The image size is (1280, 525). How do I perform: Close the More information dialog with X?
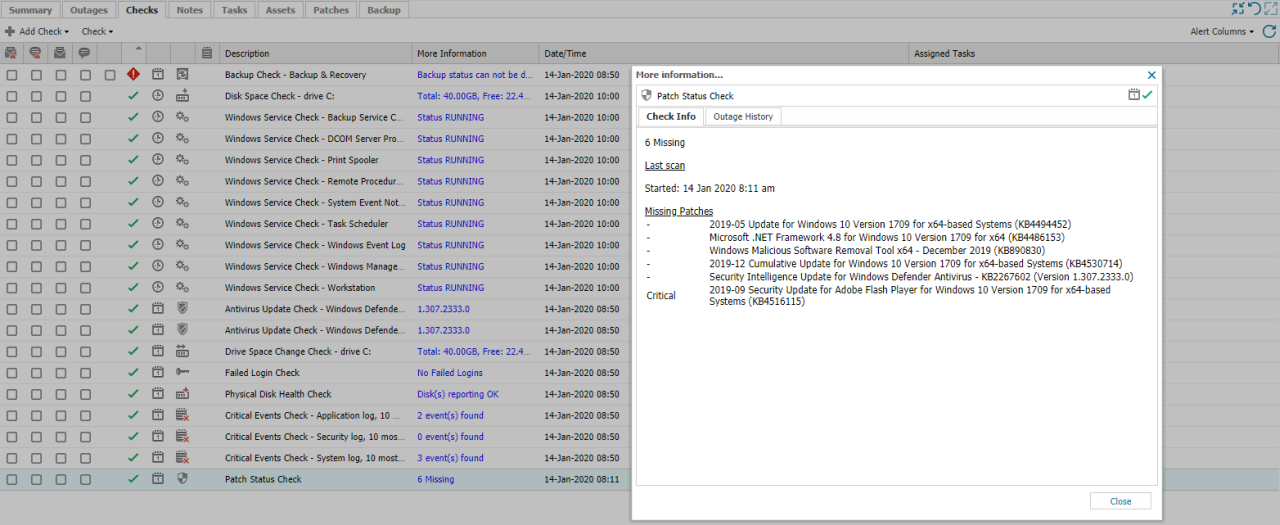pos(1151,75)
